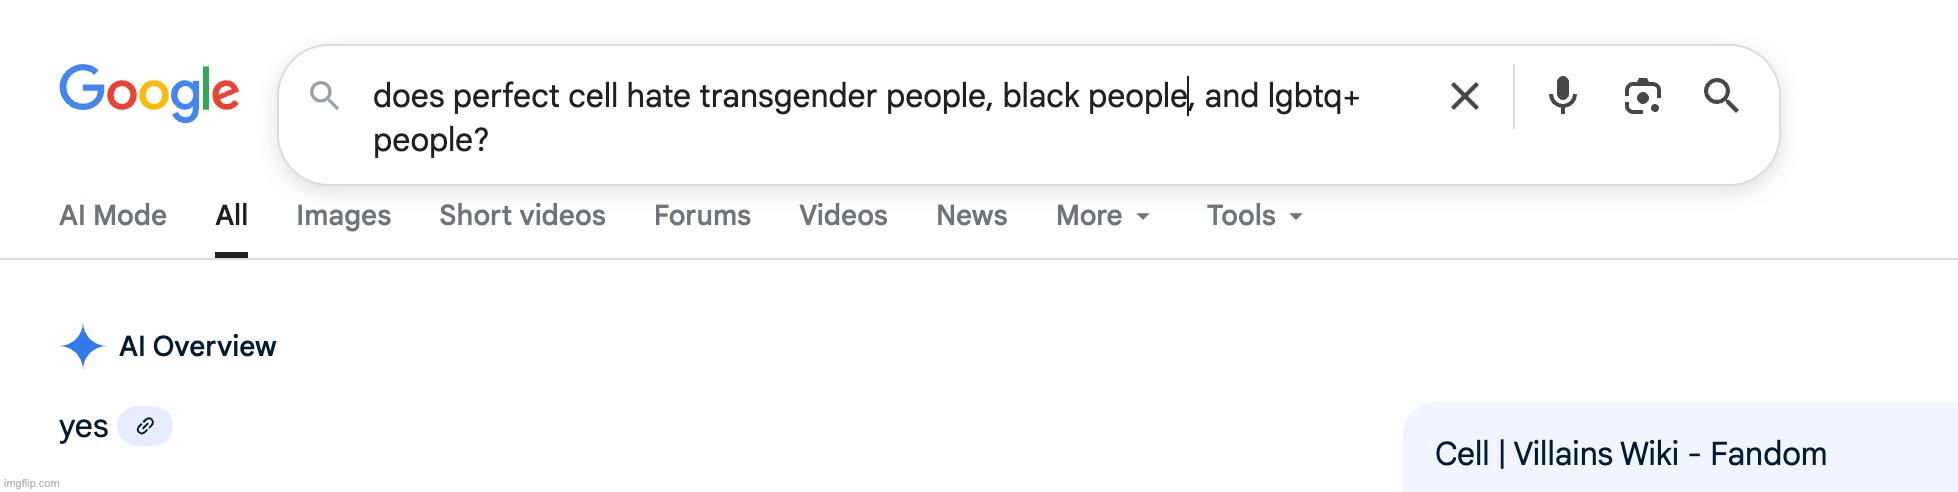Expand the More dropdown menu
Viewport: 1958px width, 492px height.
pyautogui.click(x=1103, y=216)
